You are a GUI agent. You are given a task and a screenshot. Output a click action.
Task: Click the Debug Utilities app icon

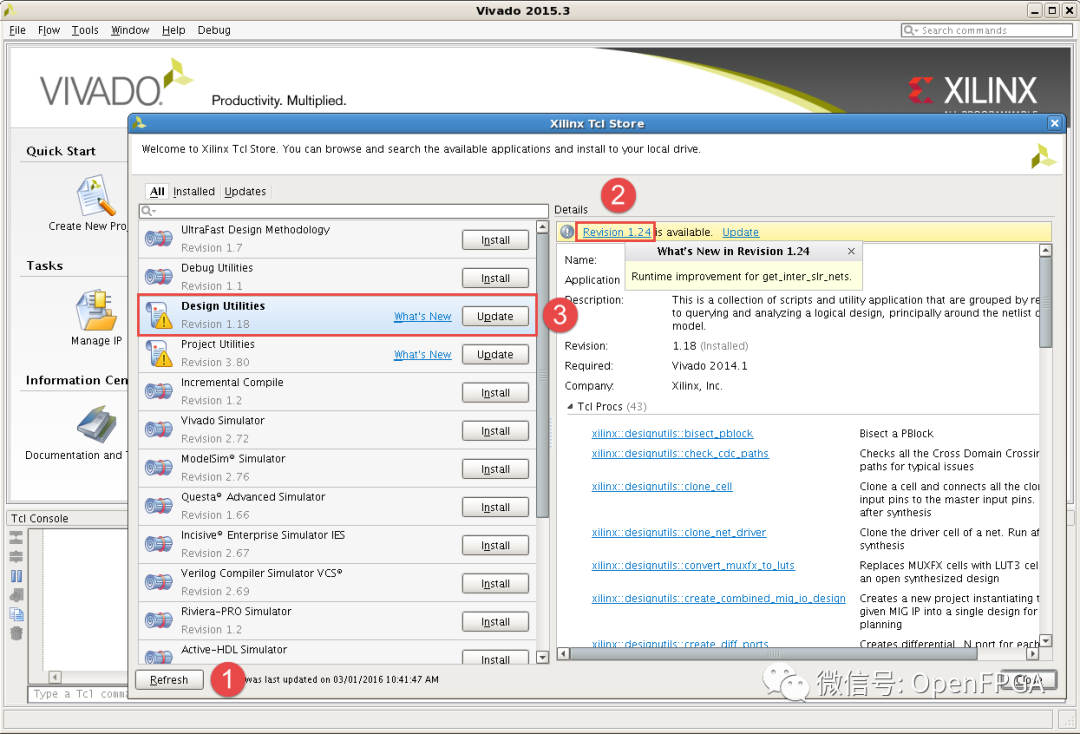(x=159, y=277)
